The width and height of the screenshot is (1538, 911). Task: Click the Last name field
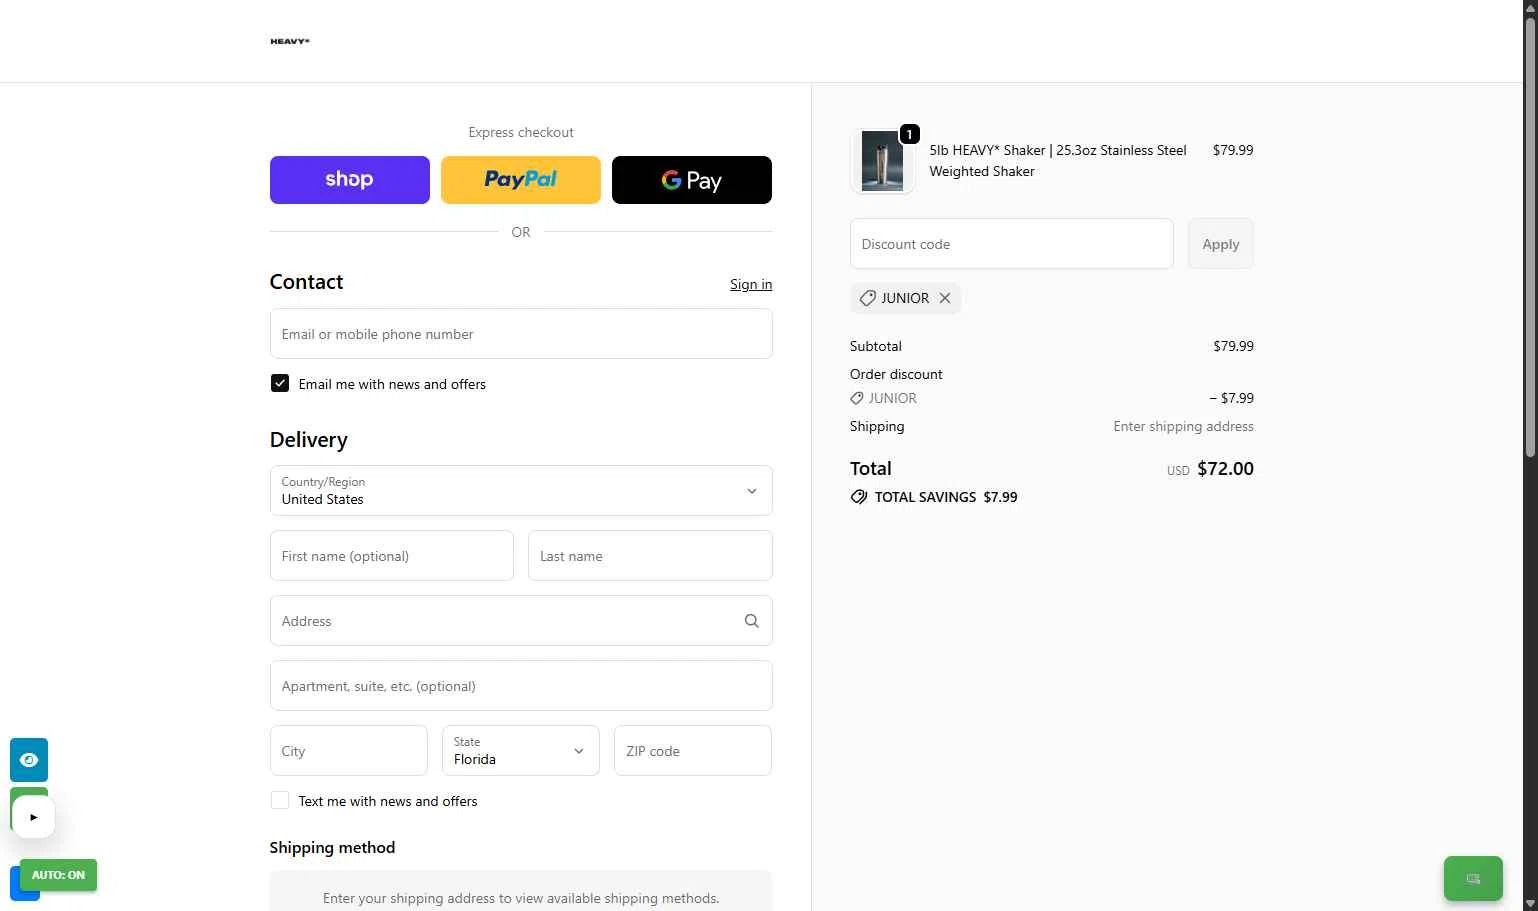pos(650,556)
